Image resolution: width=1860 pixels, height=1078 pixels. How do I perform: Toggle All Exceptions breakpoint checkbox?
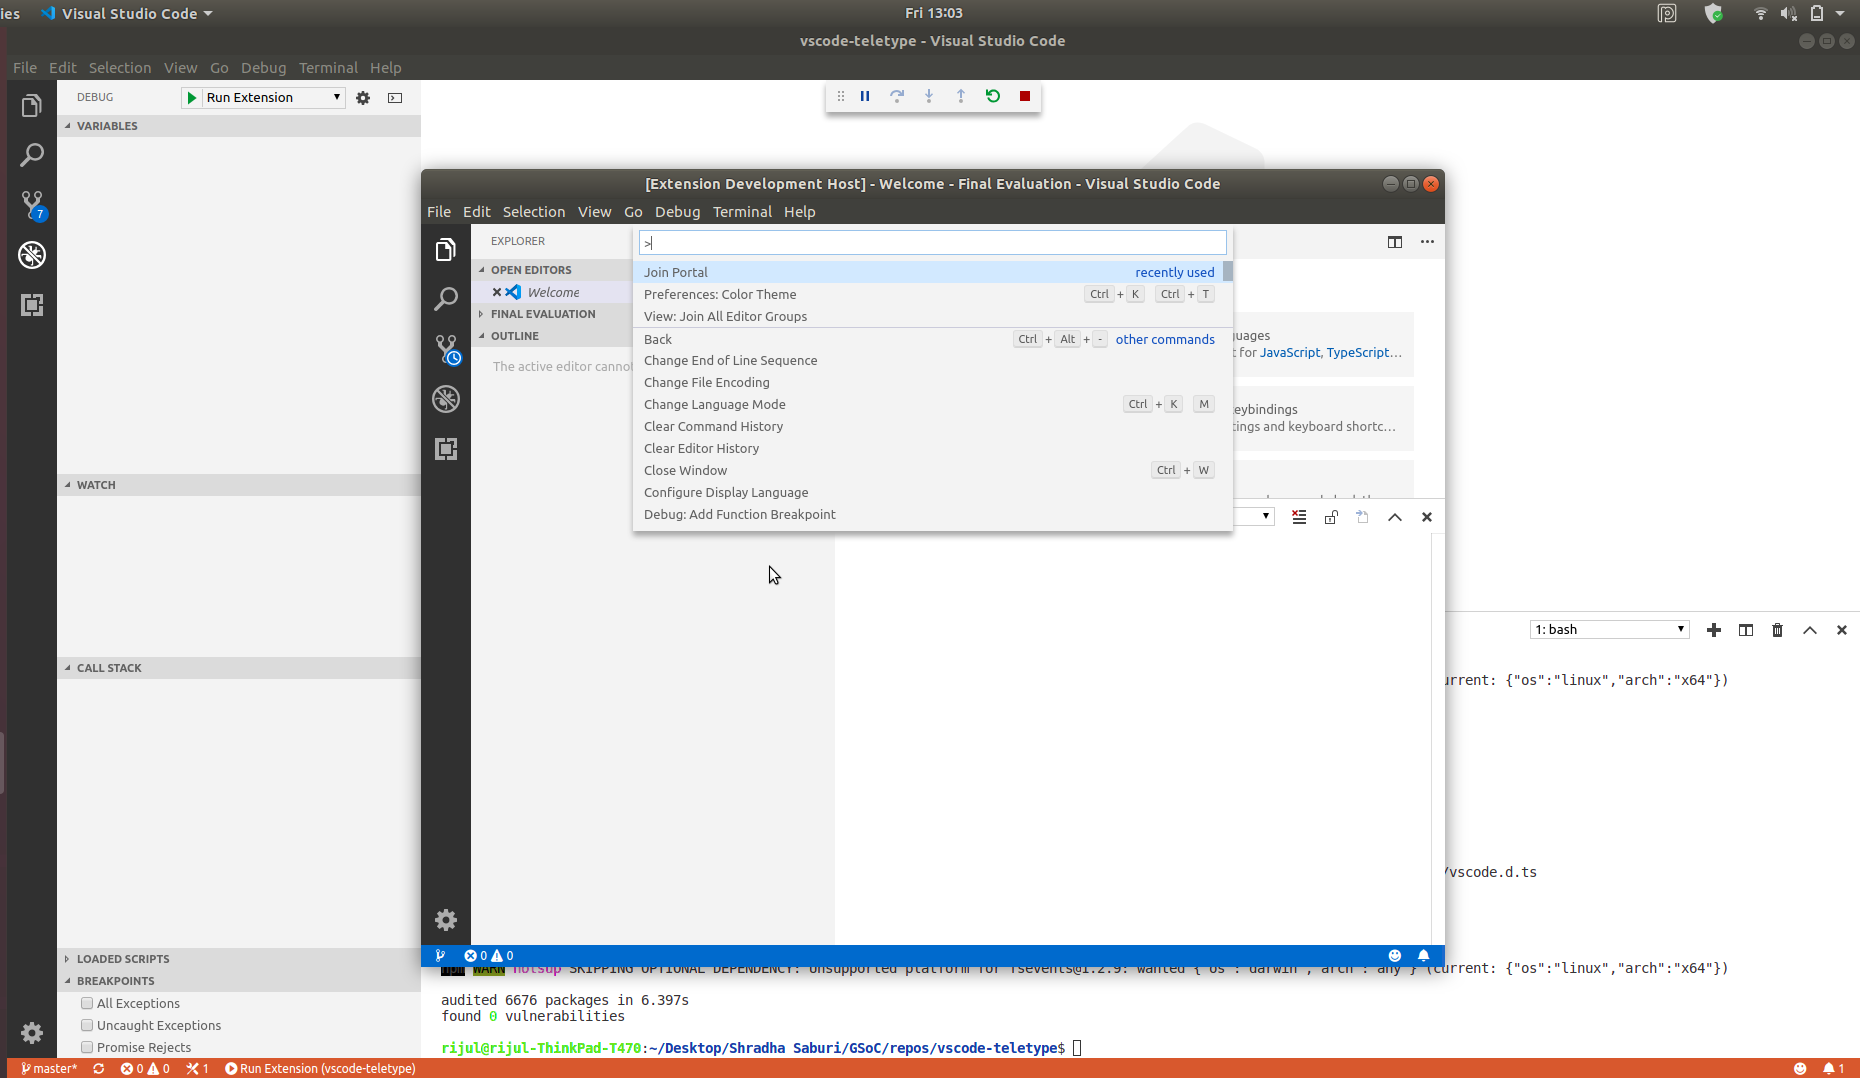pyautogui.click(x=87, y=1003)
